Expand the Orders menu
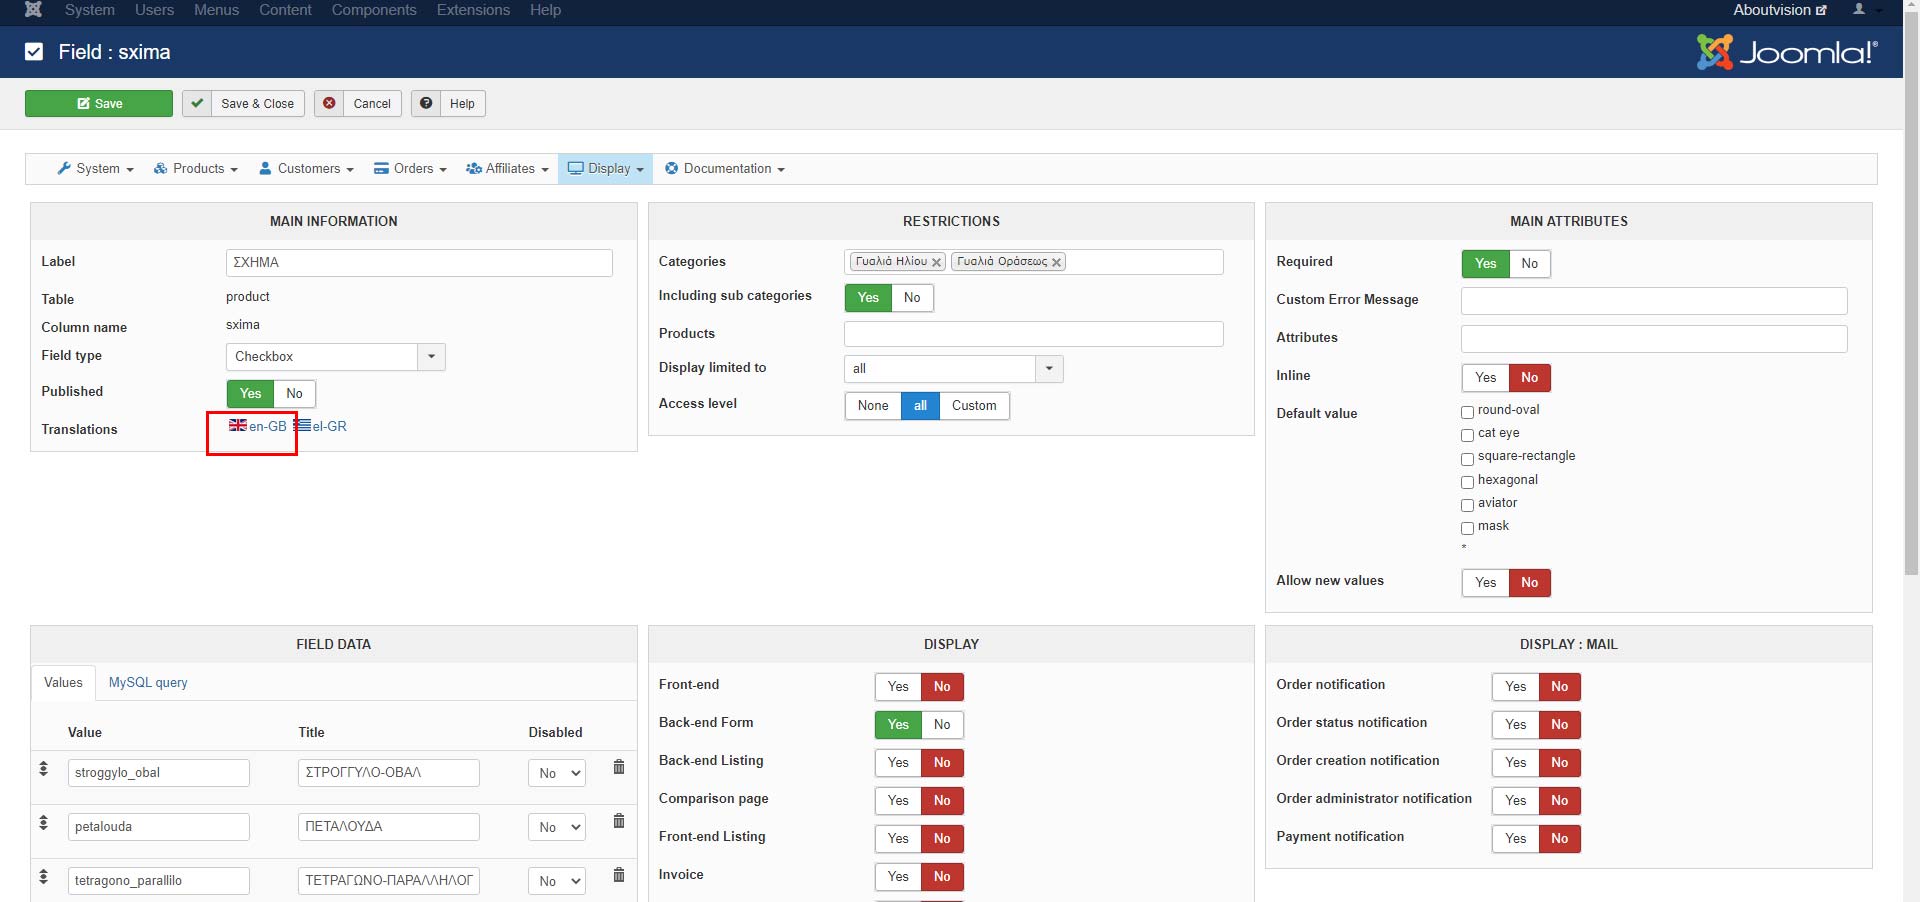Screen dimensions: 1920x902 pos(410,169)
